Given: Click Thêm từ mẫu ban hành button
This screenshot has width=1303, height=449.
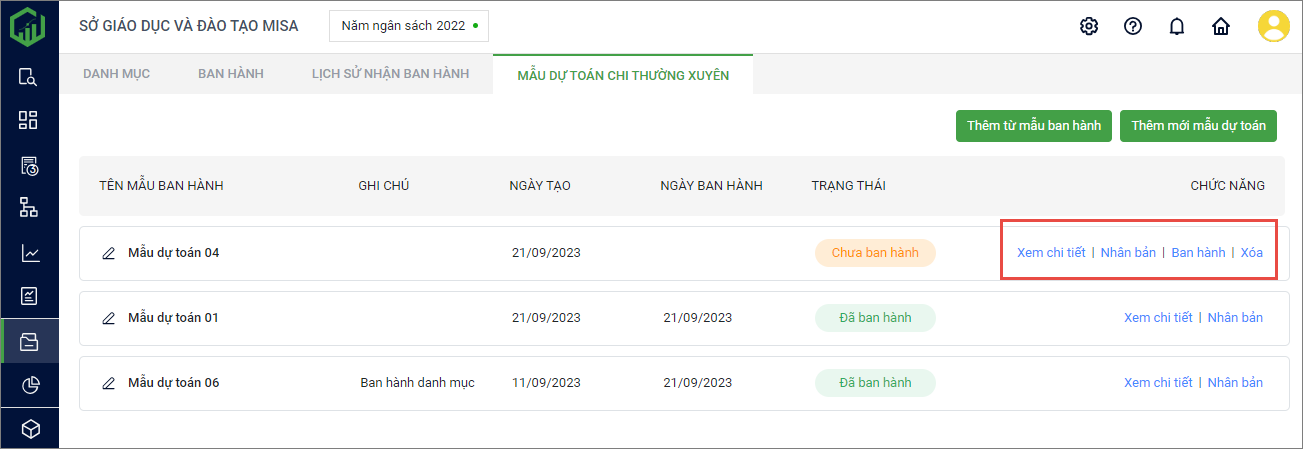Looking at the screenshot, I should point(1034,126).
